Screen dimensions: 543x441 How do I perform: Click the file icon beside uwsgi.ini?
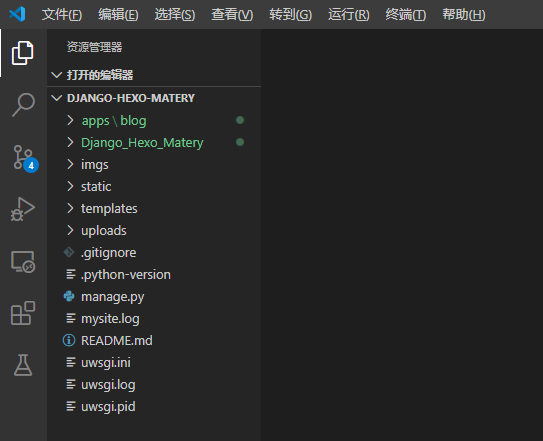(71, 362)
